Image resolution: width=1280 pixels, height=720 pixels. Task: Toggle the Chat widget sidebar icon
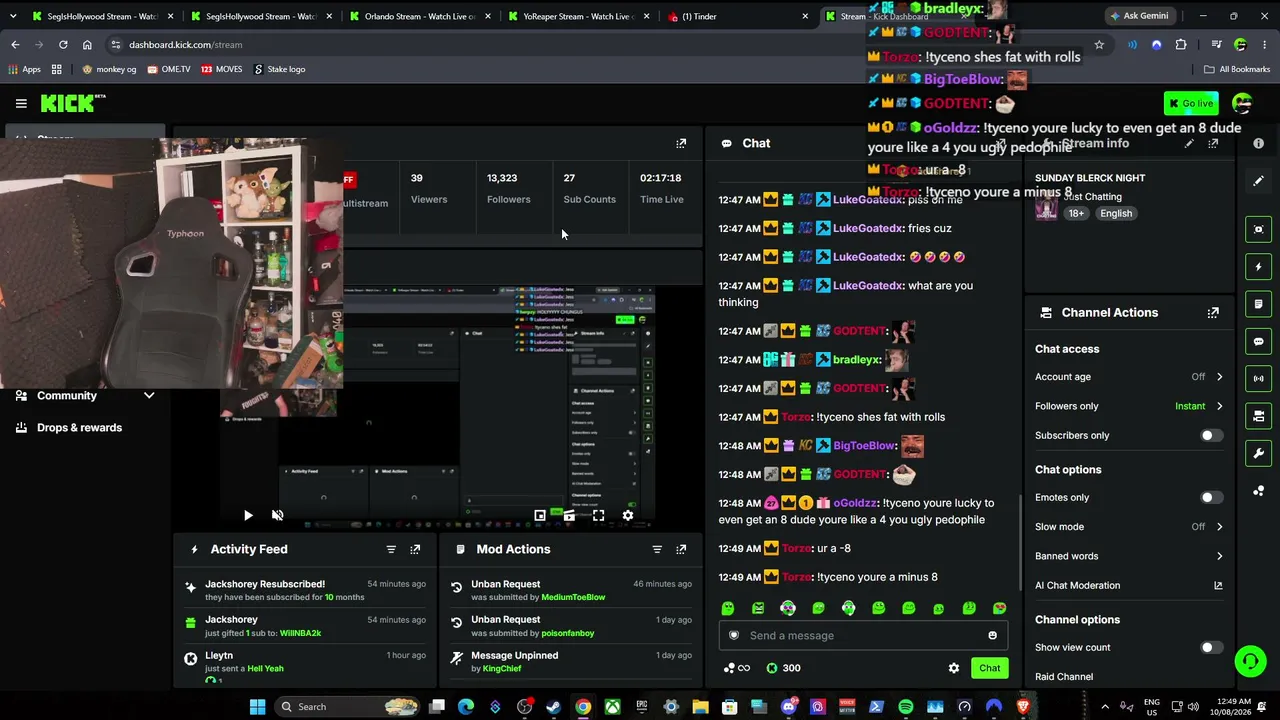[1259, 341]
